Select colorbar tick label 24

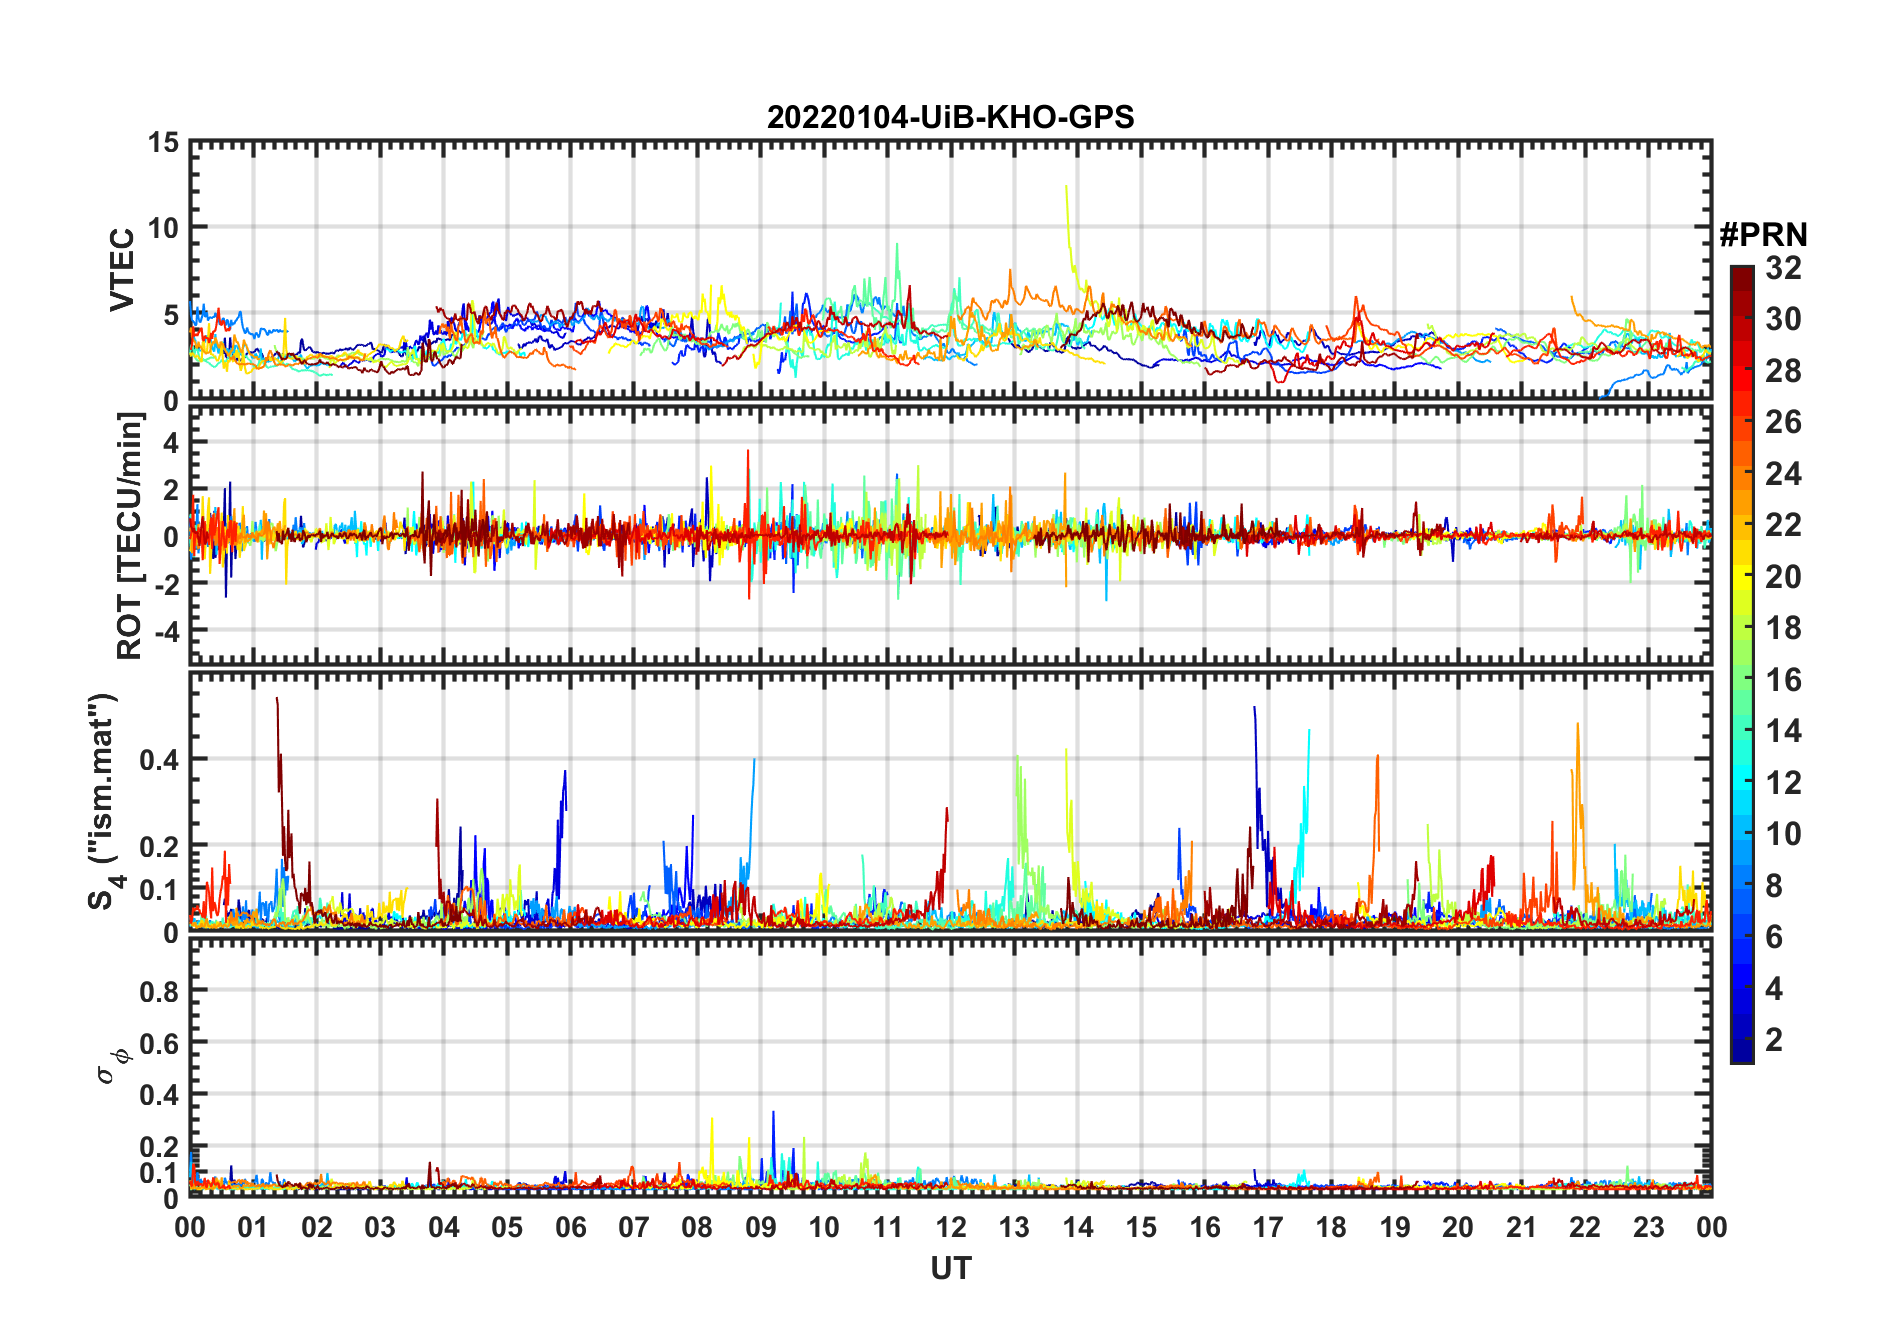(x=1784, y=474)
